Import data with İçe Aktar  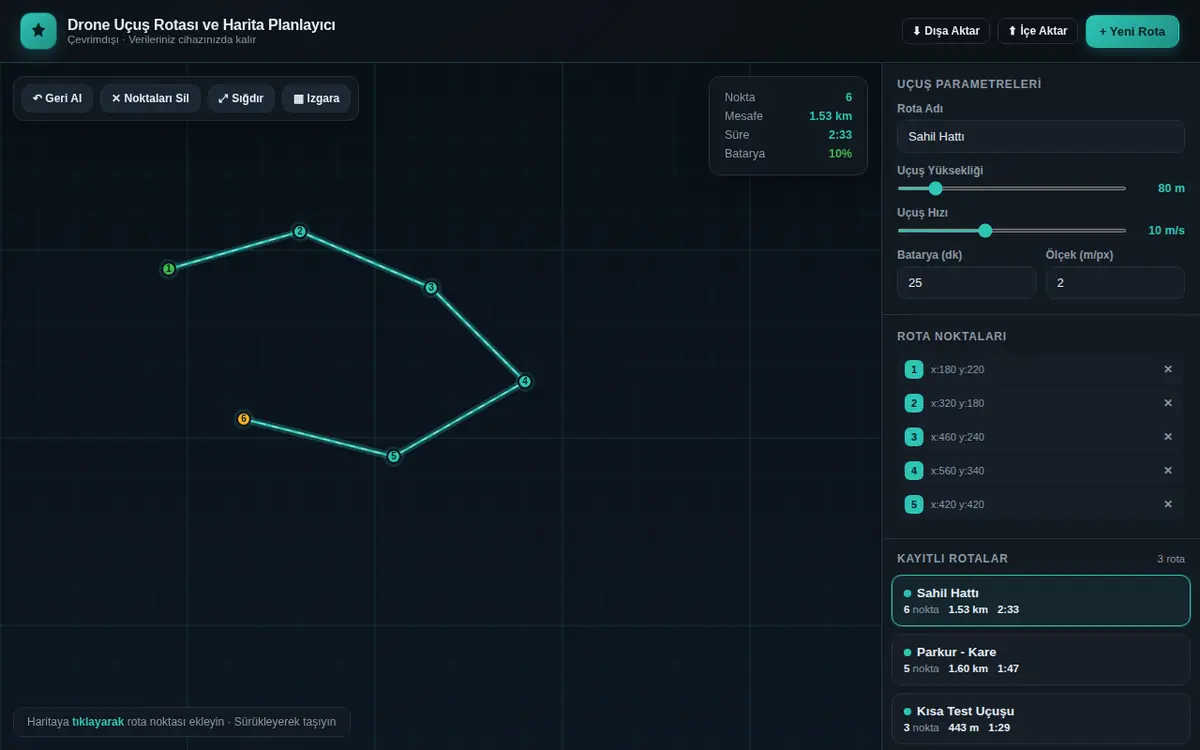(1038, 31)
